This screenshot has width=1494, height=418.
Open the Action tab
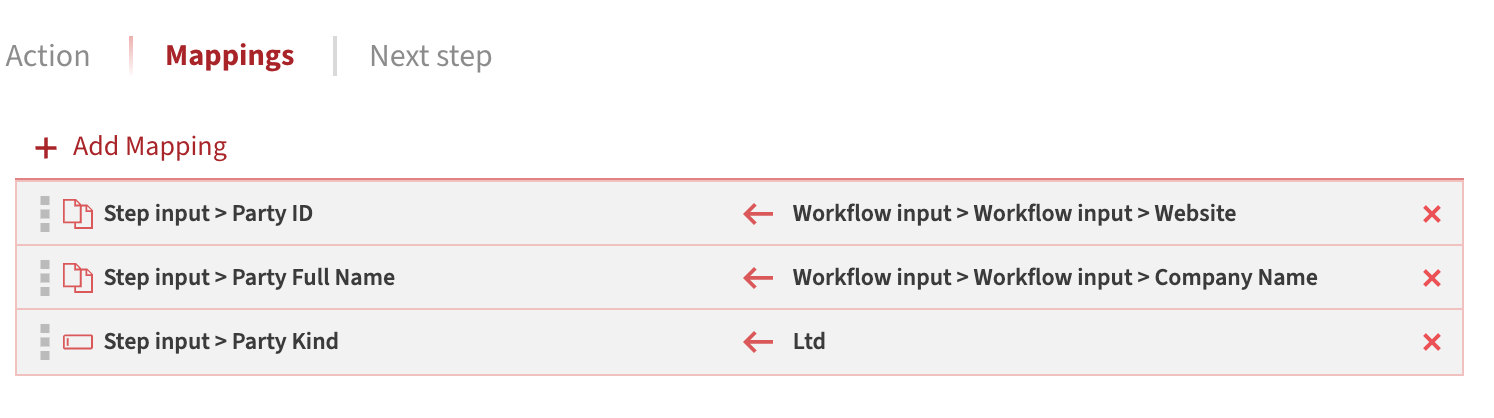(x=48, y=56)
